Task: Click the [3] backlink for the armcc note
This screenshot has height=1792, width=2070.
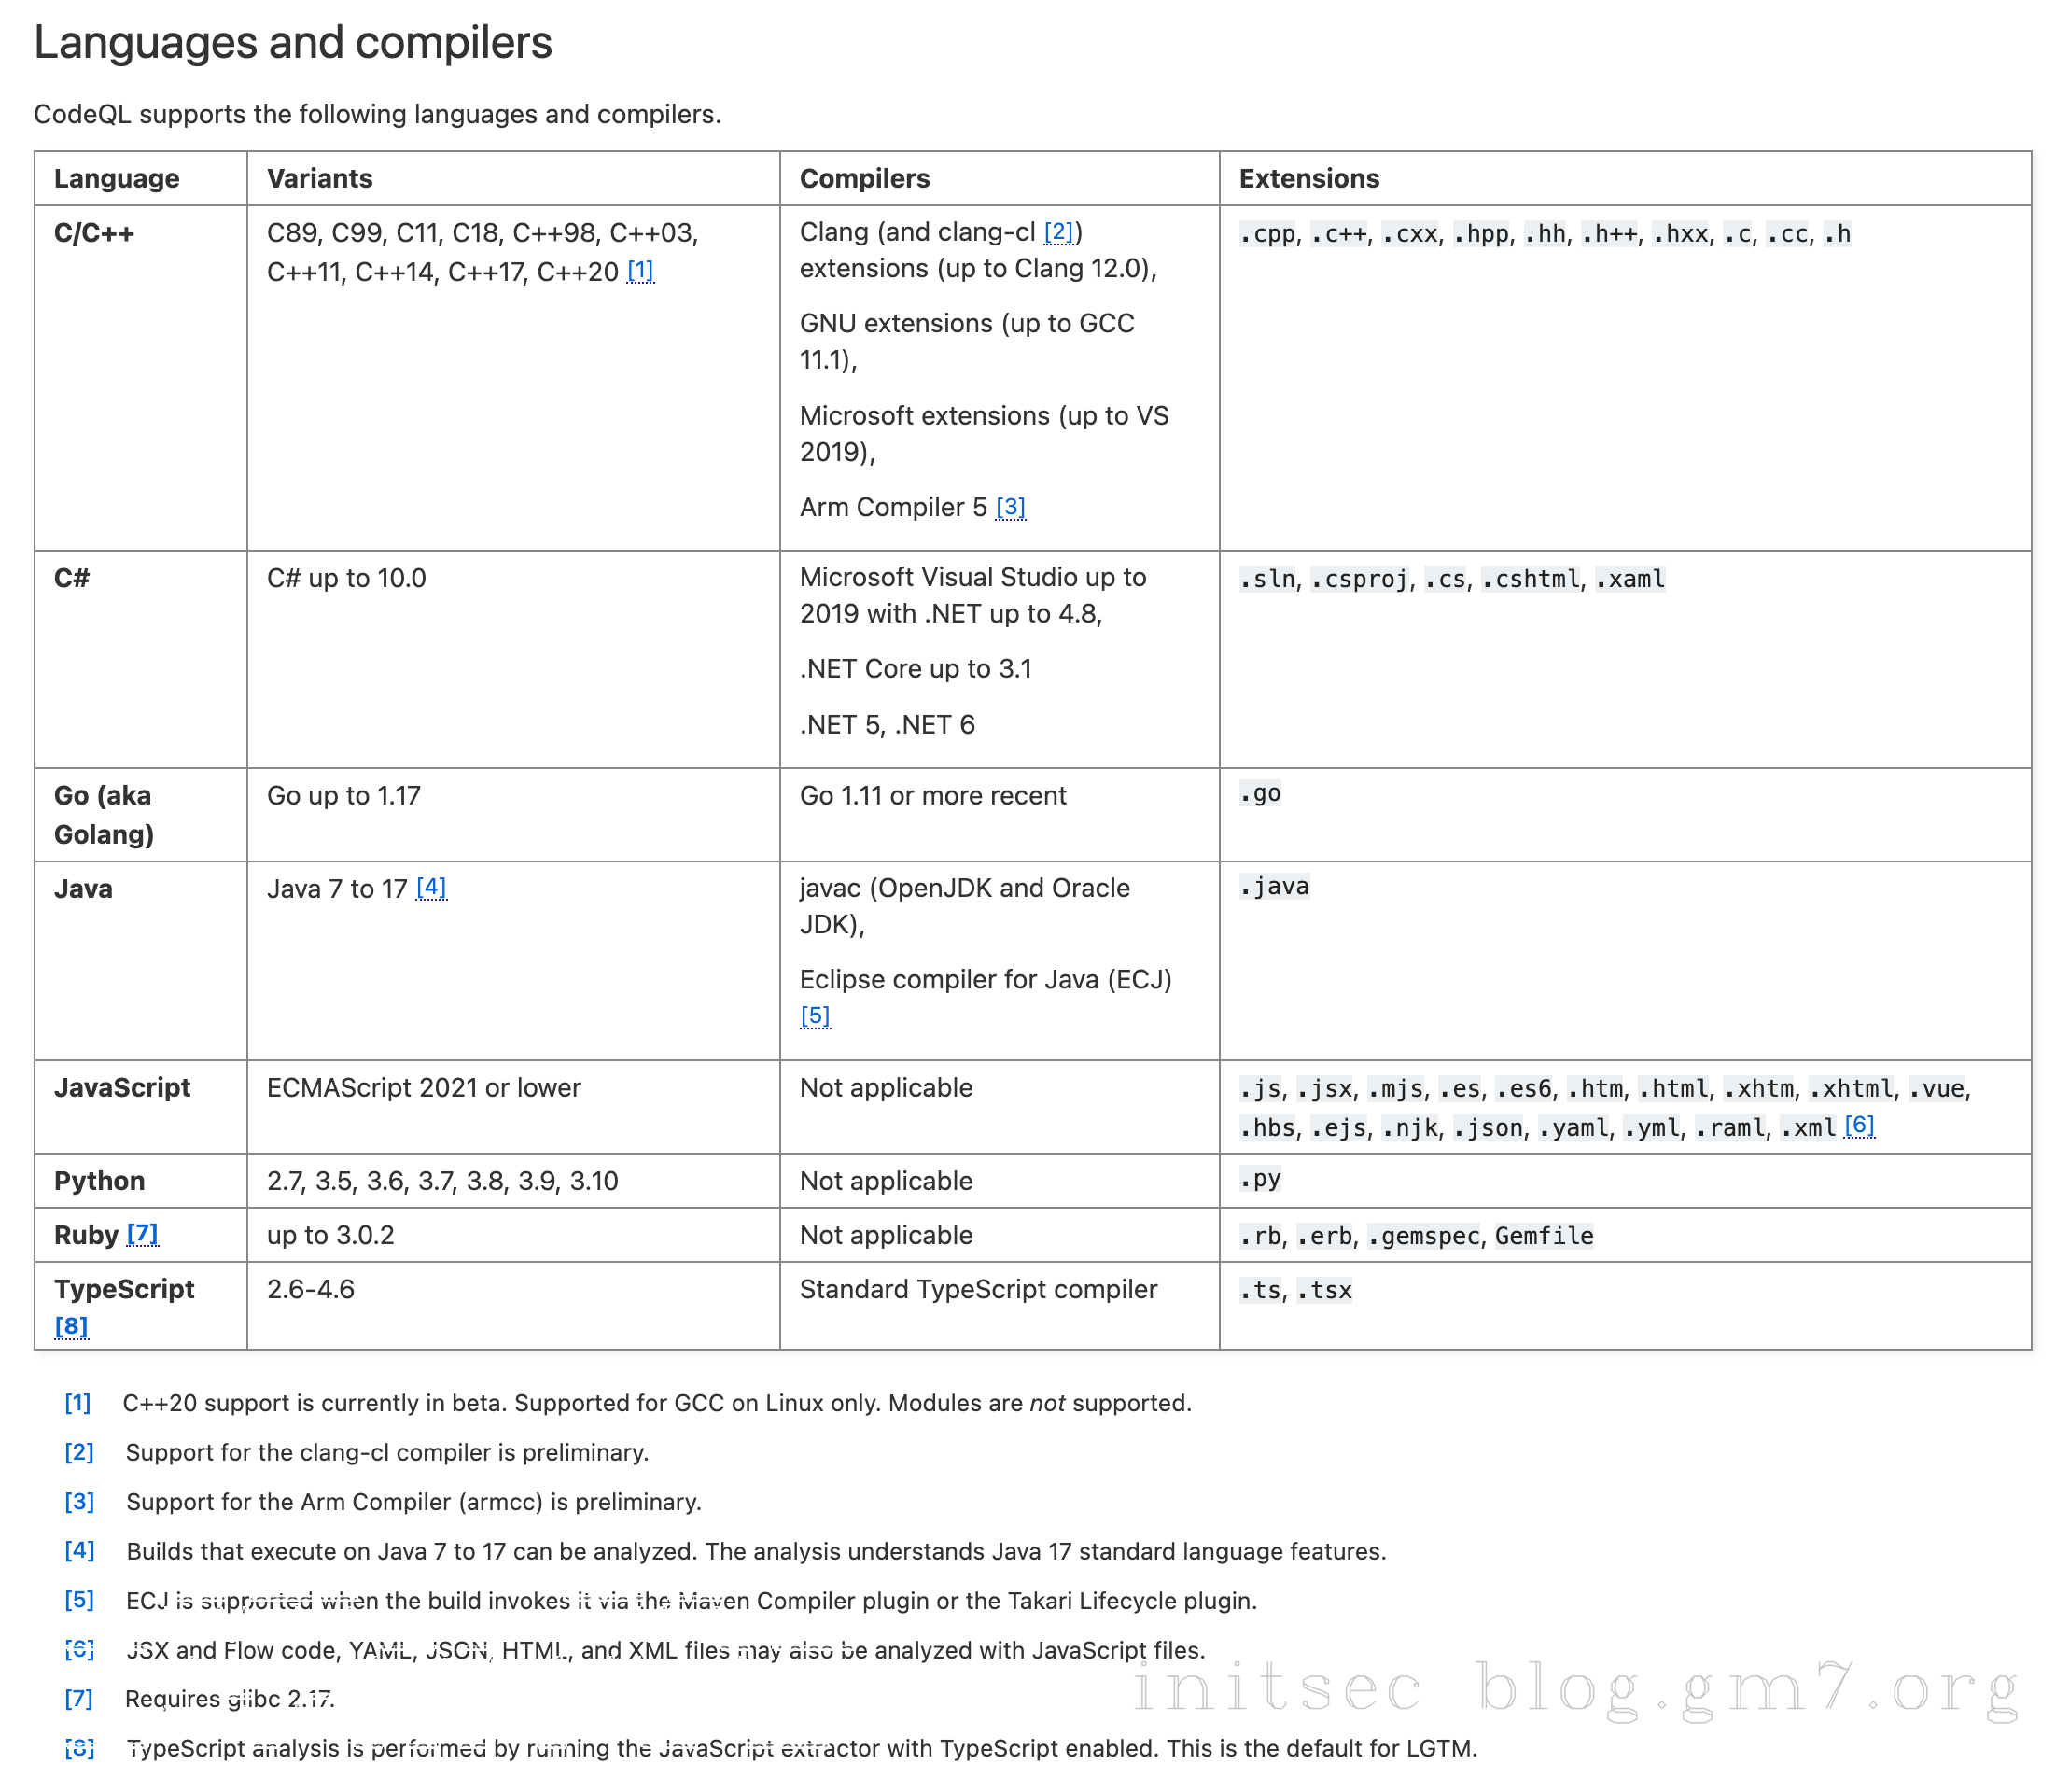Action: [79, 1502]
